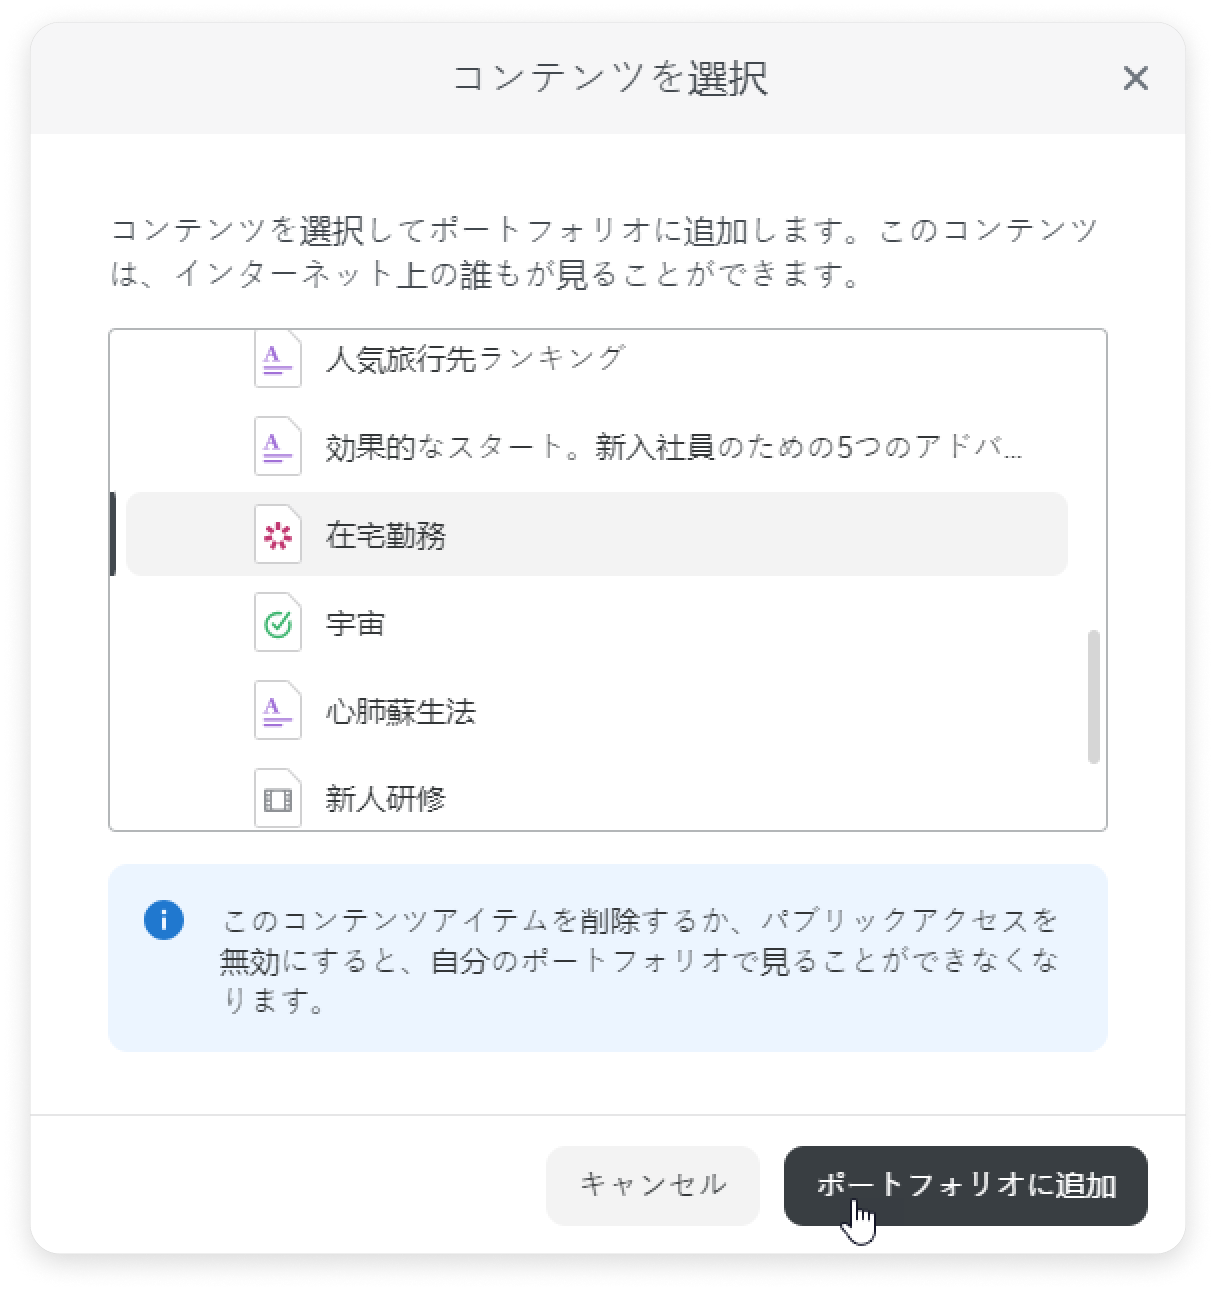Image resolution: width=1216 pixels, height=1292 pixels.
Task: Click the blue info icon in notice
Action: pos(164,919)
